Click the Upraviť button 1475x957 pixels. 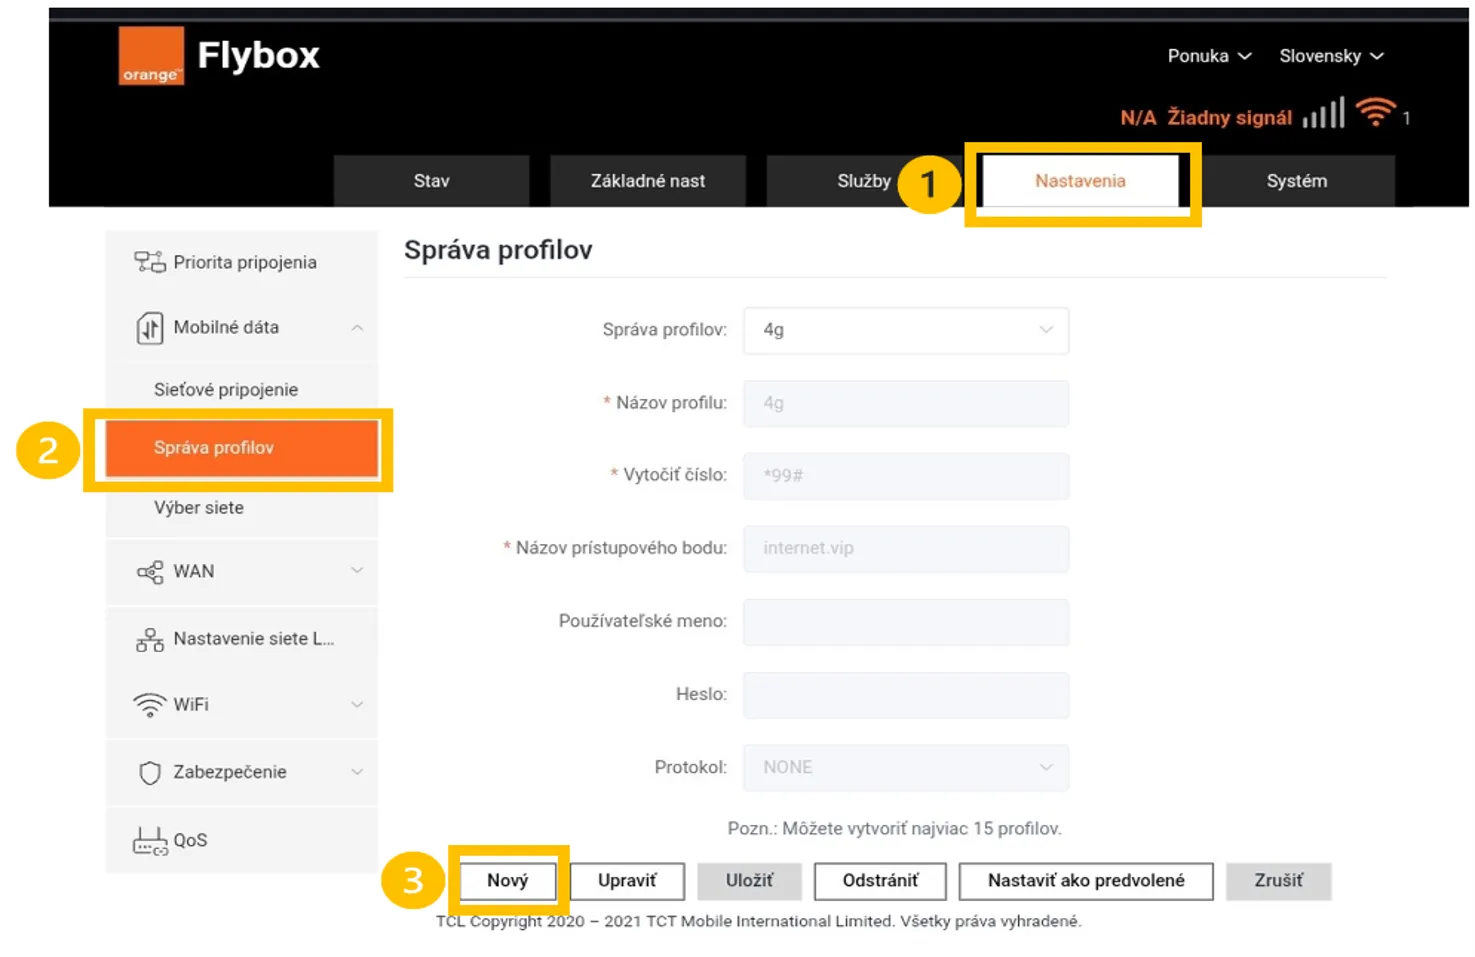(x=627, y=881)
